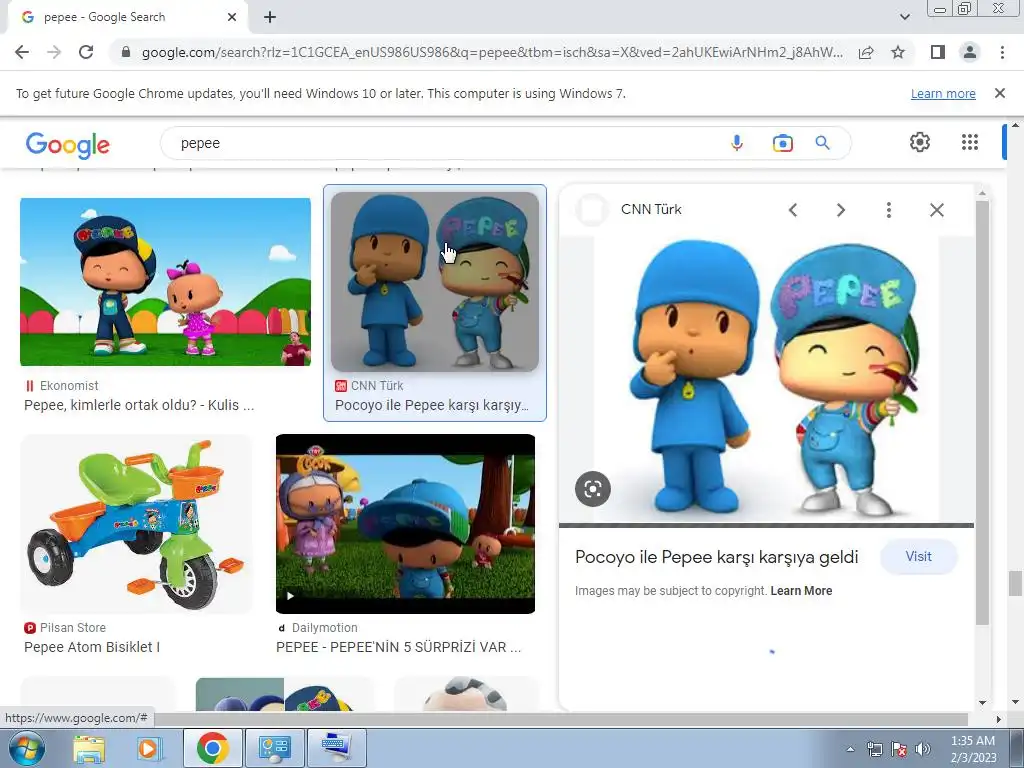Open the control panel taskbar item
The width and height of the screenshot is (1024, 768).
point(274,748)
